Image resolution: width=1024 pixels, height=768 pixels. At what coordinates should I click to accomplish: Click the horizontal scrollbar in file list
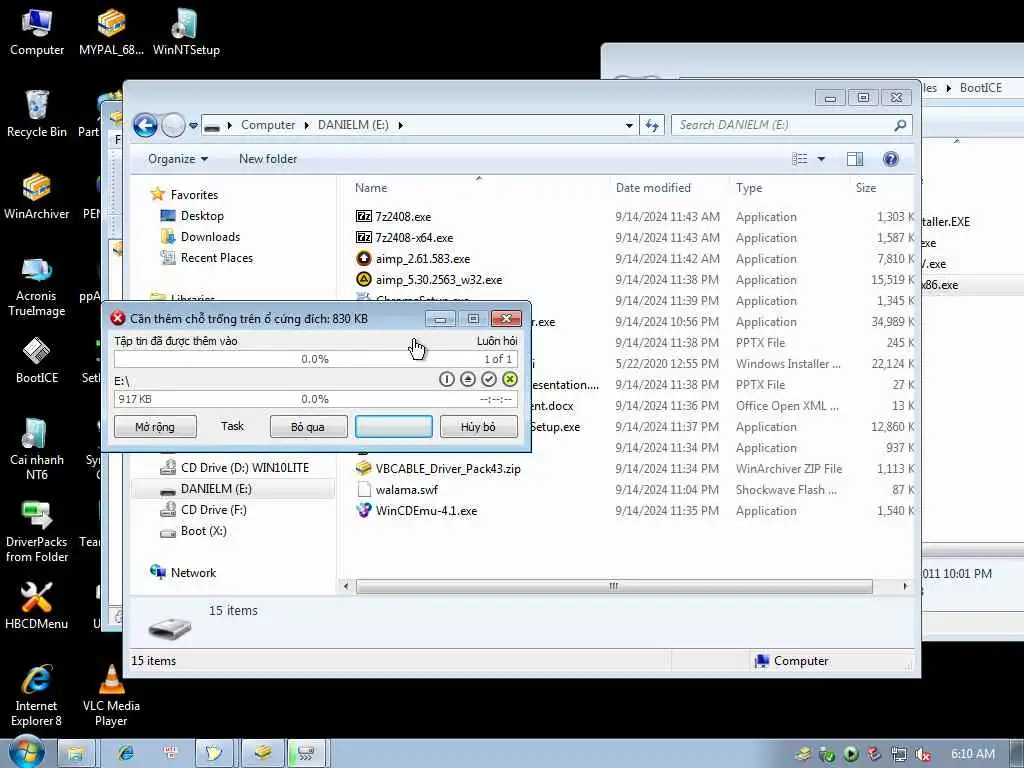click(614, 586)
